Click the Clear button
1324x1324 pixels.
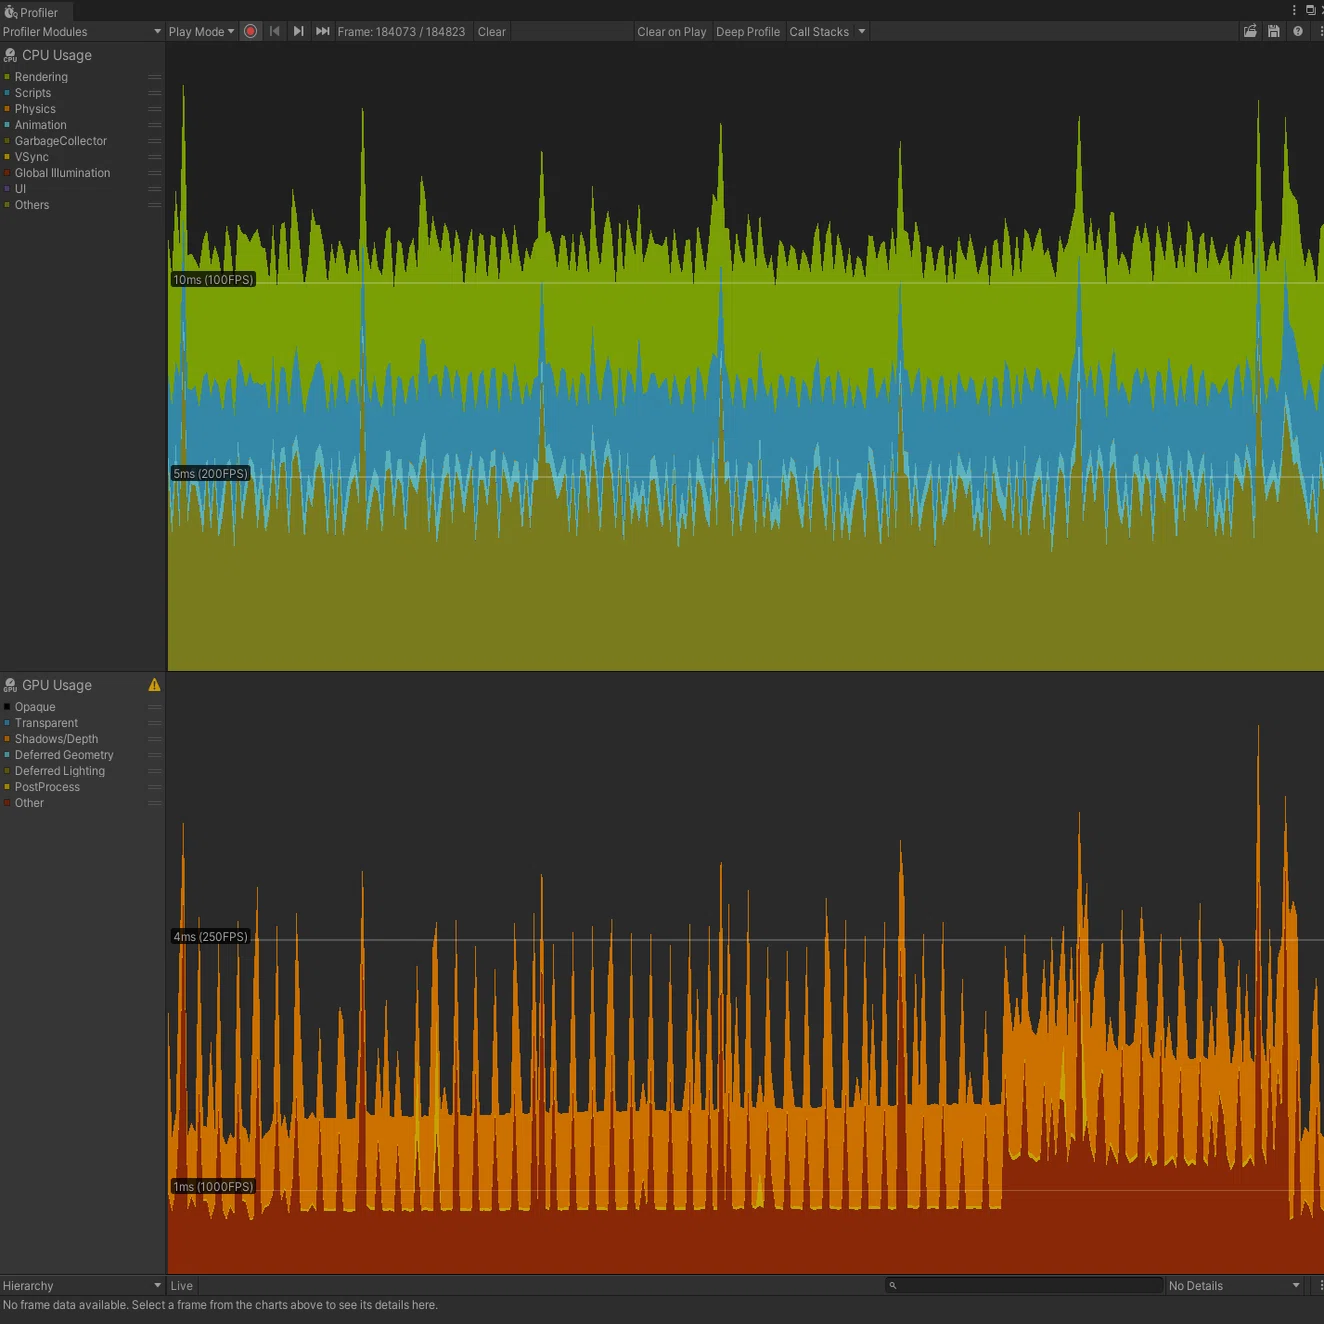click(492, 32)
